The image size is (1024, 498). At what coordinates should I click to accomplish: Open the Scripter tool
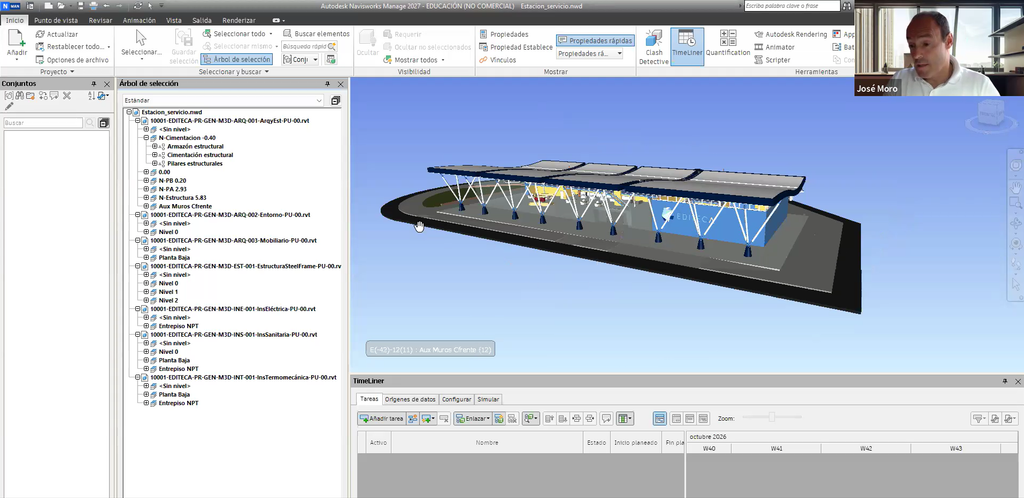(x=773, y=59)
